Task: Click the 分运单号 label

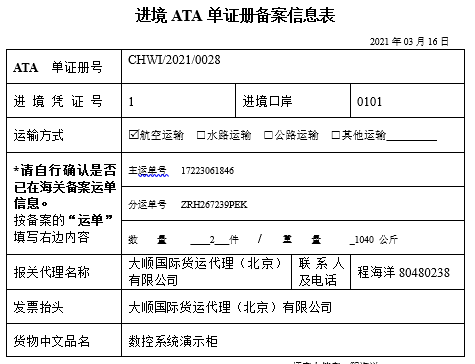Action: coord(147,204)
